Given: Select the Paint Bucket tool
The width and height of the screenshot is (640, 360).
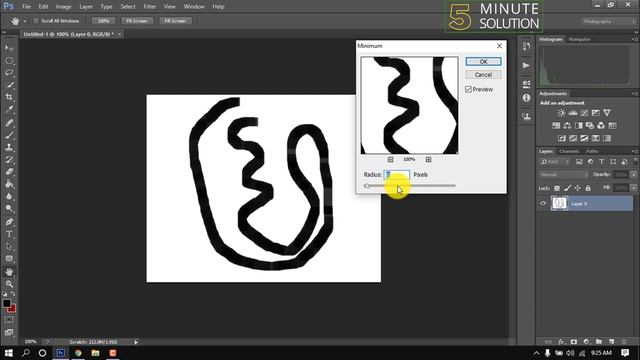Looking at the screenshot, I should [9, 184].
